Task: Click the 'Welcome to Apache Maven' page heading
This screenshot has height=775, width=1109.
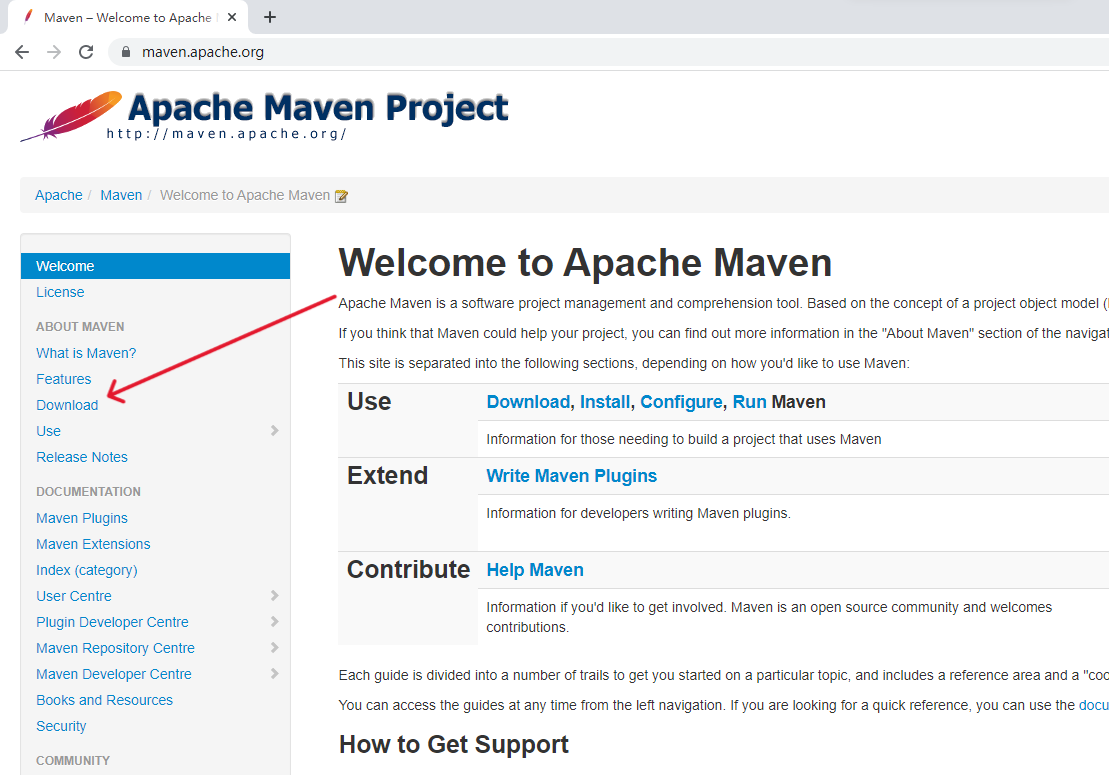Action: pyautogui.click(x=585, y=262)
